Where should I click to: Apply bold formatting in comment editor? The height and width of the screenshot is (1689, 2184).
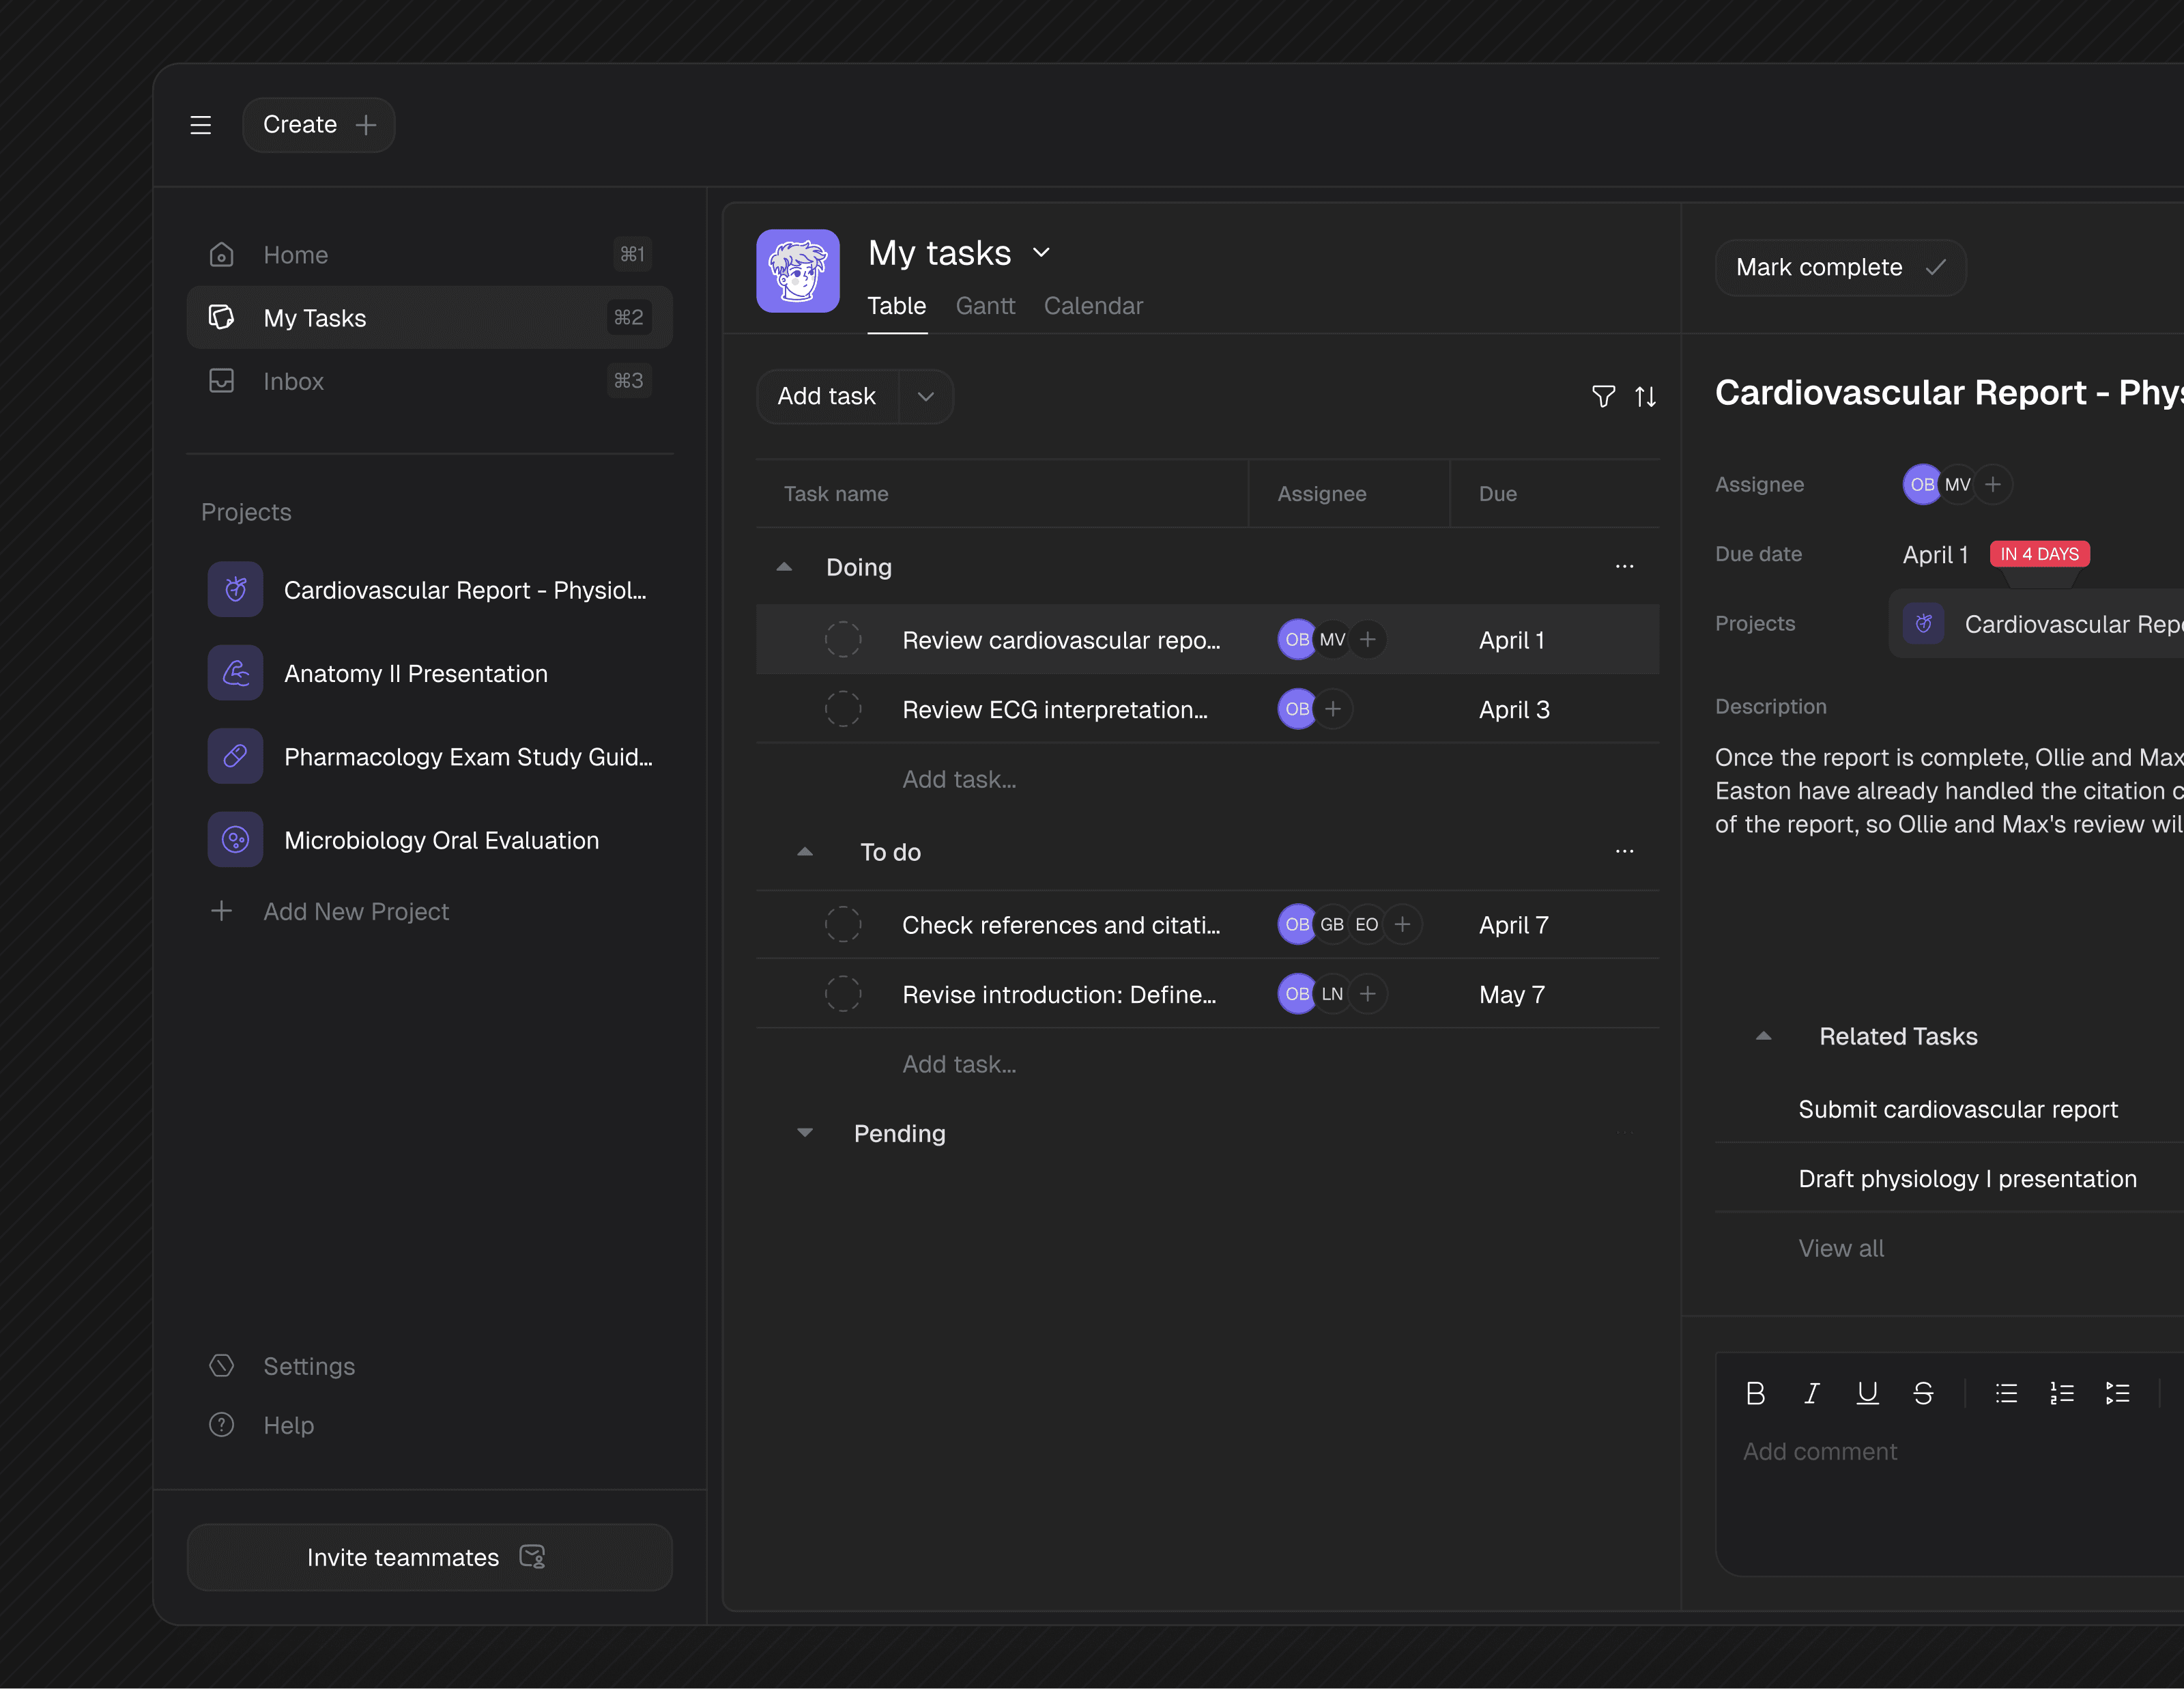tap(1755, 1393)
